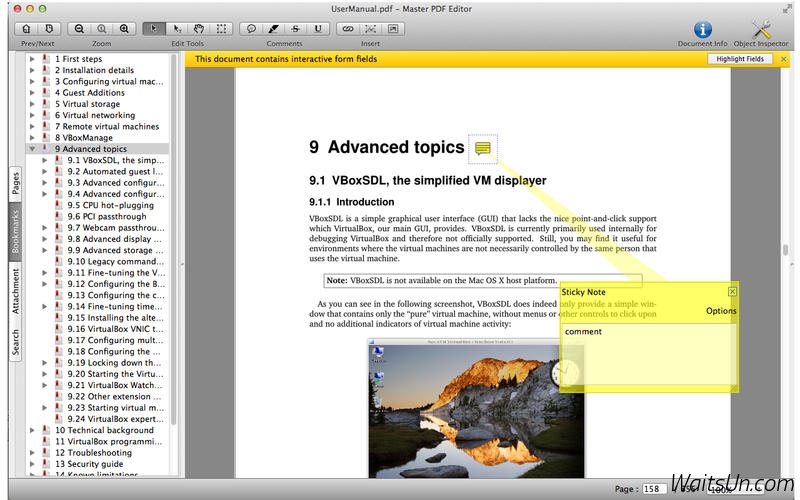The image size is (800, 500).
Task: Open bookmark '9.6 PCI passthrough'
Action: coord(107,216)
